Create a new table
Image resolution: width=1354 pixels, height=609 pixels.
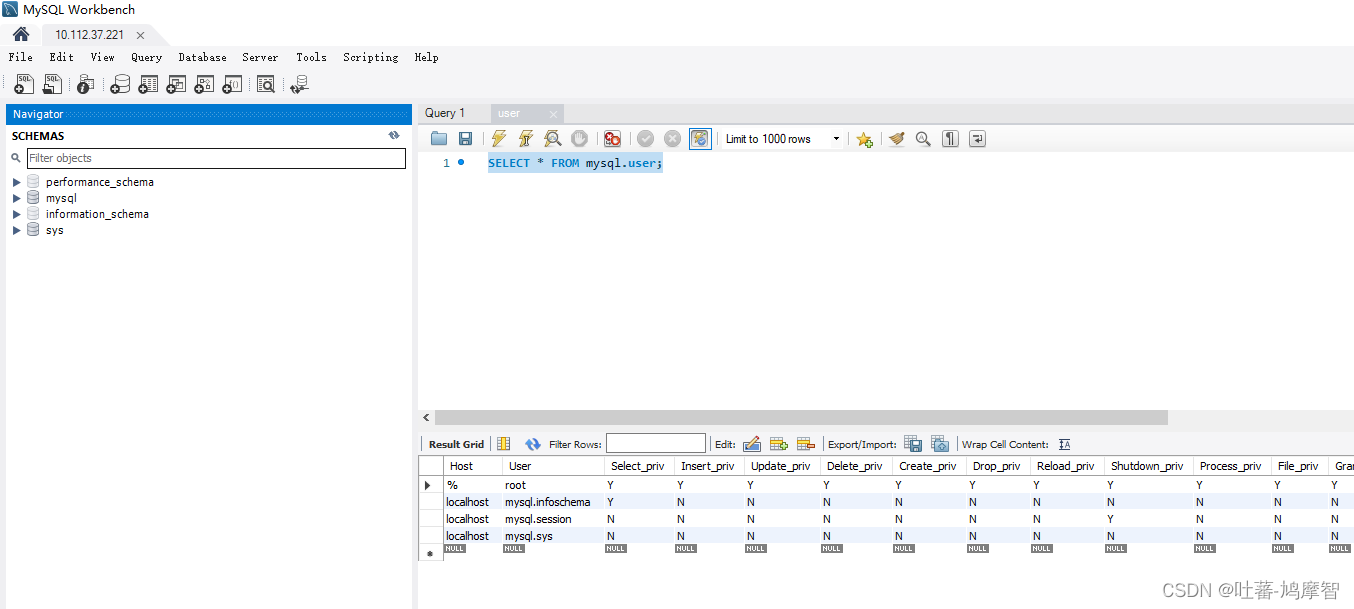tap(147, 84)
